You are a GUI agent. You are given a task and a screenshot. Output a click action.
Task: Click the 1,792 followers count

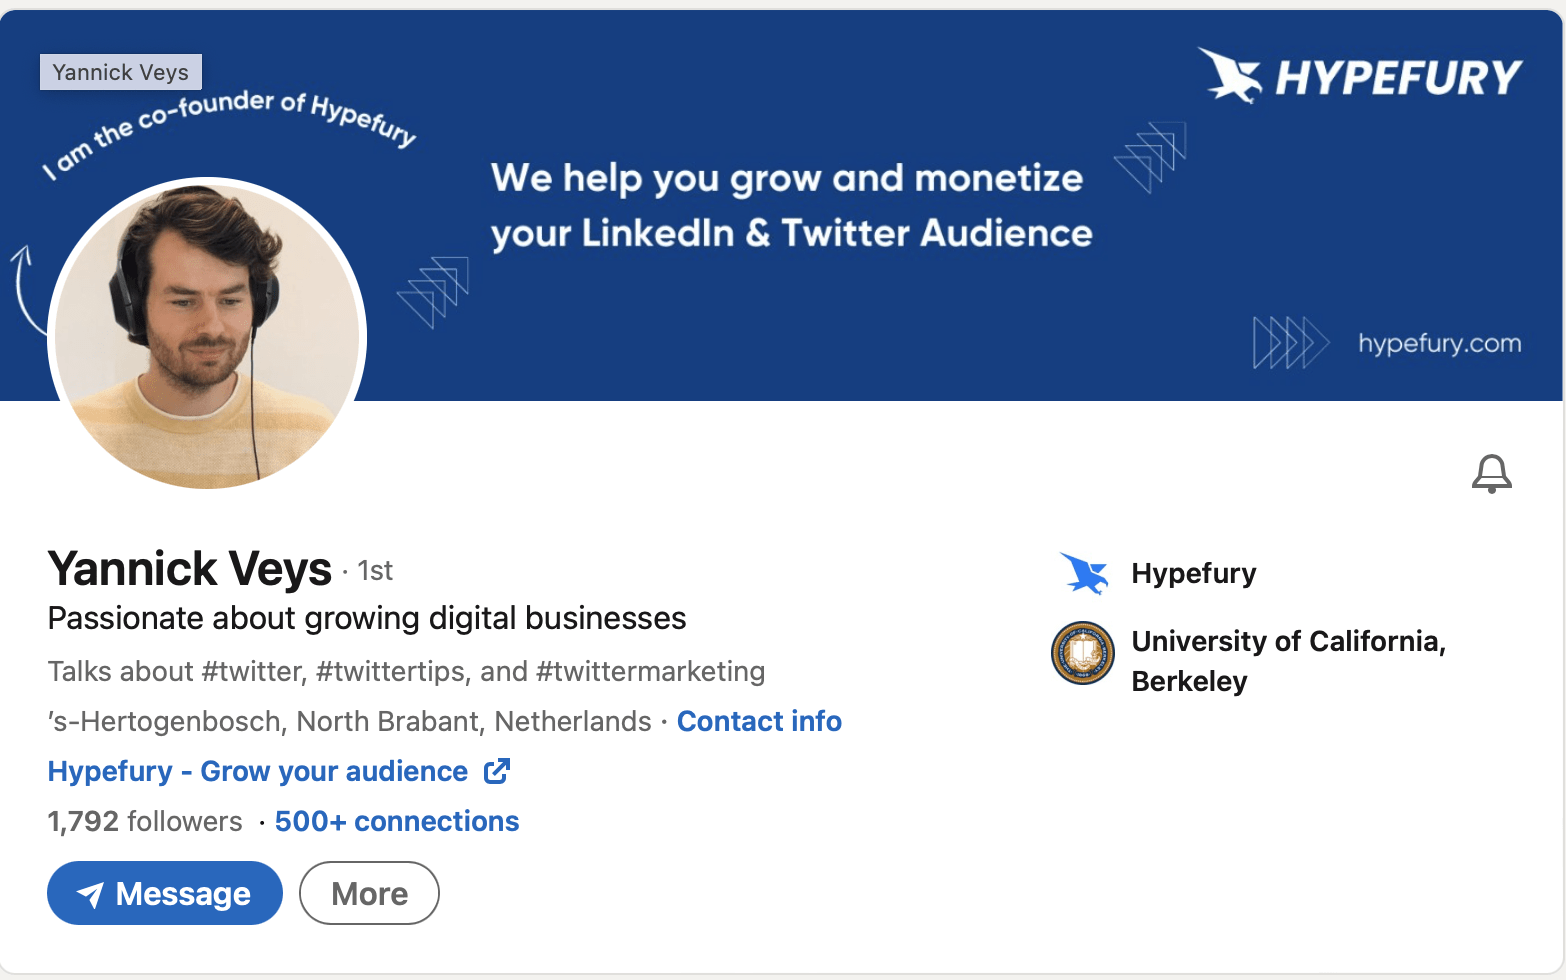144,821
